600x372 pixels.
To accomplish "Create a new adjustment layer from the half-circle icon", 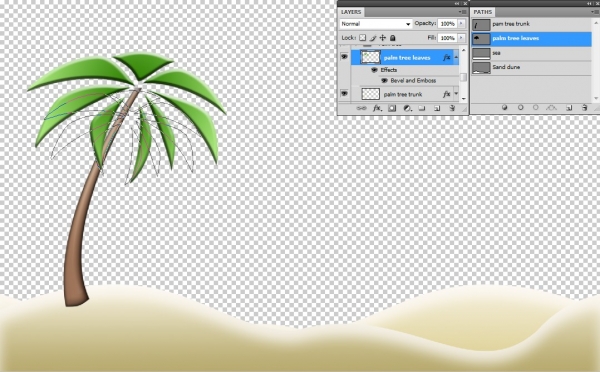I will coord(407,108).
